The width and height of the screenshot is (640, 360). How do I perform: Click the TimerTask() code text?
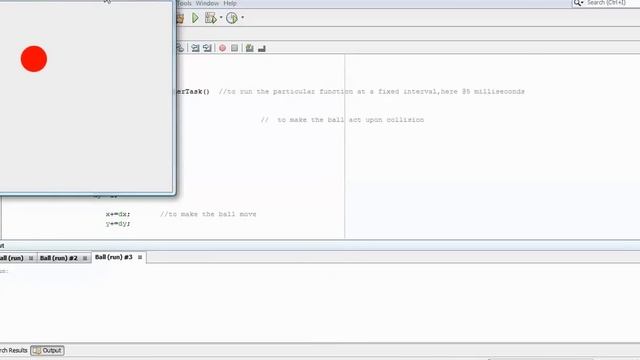click(193, 91)
